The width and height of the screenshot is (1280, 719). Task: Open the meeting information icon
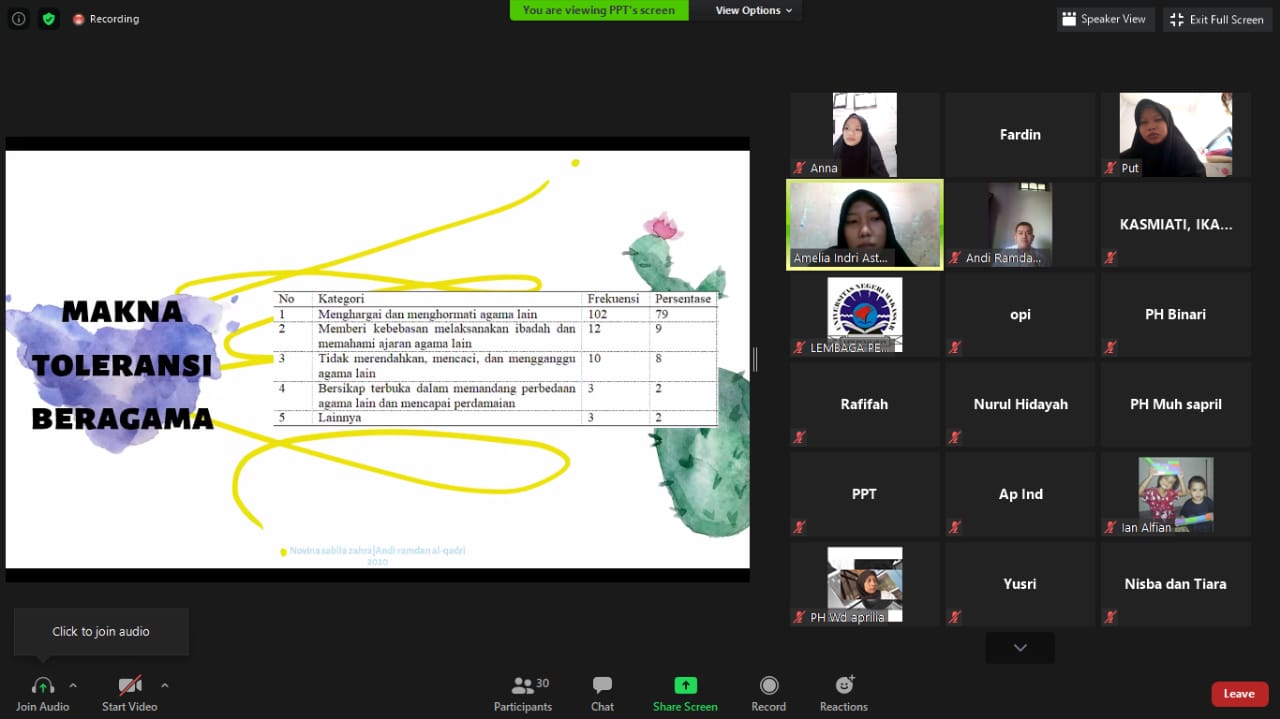click(x=18, y=19)
